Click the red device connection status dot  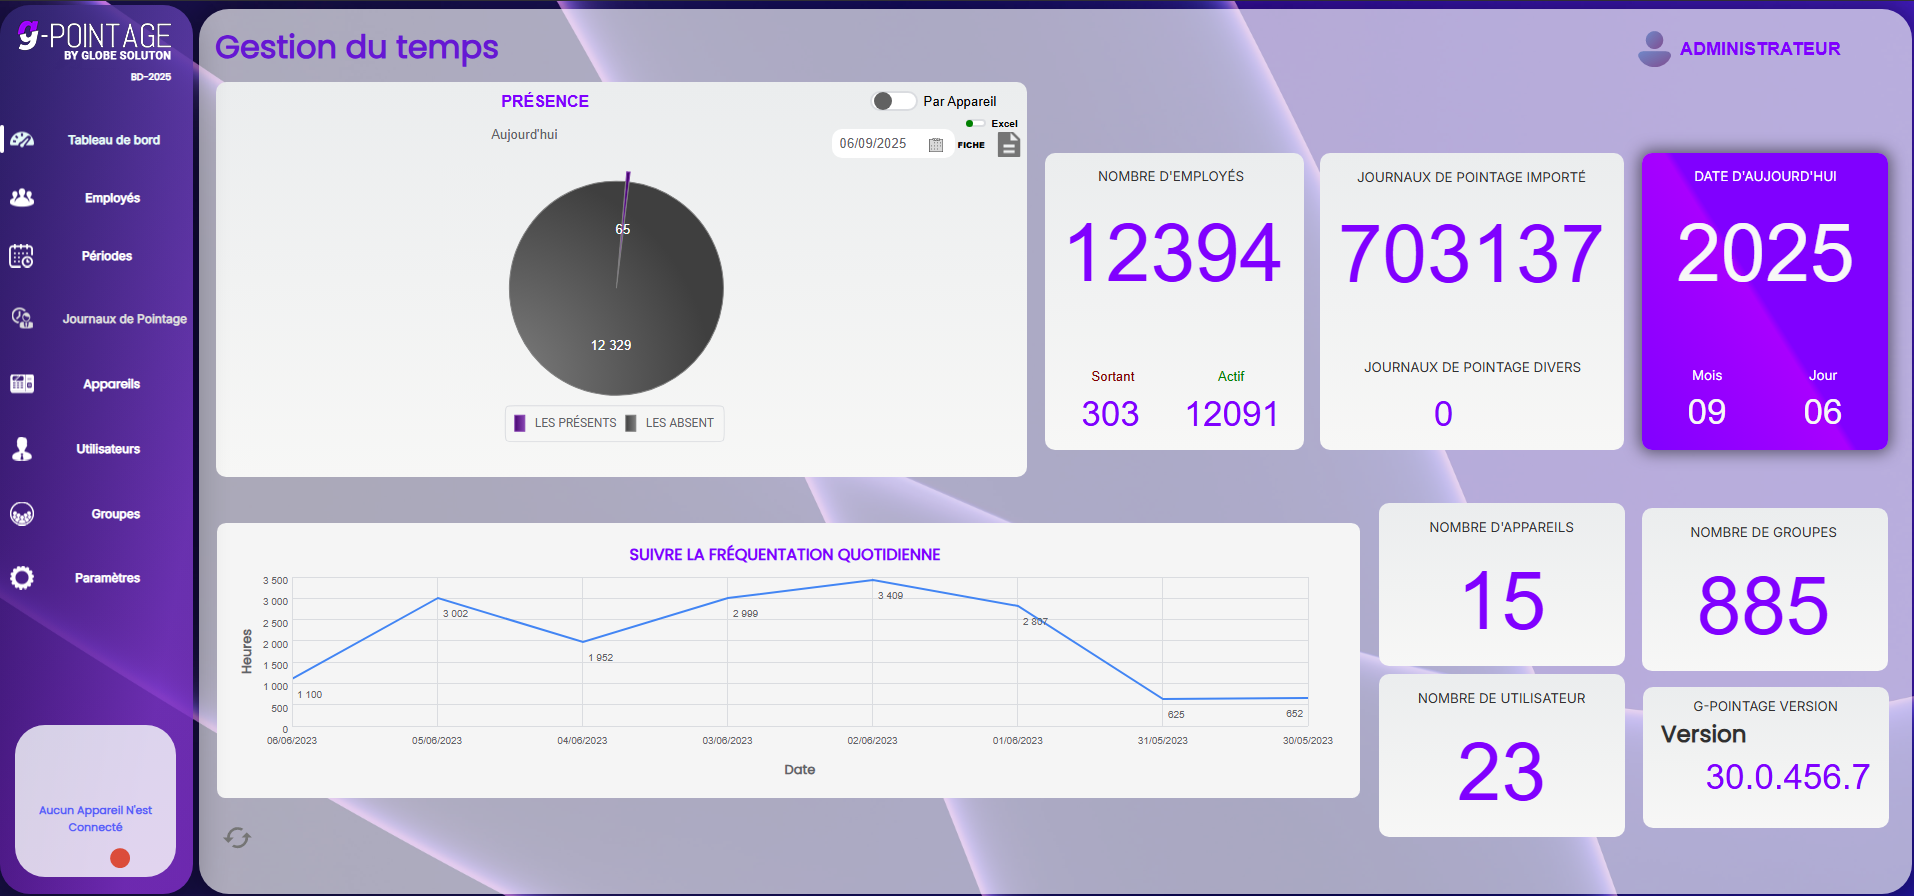point(120,858)
